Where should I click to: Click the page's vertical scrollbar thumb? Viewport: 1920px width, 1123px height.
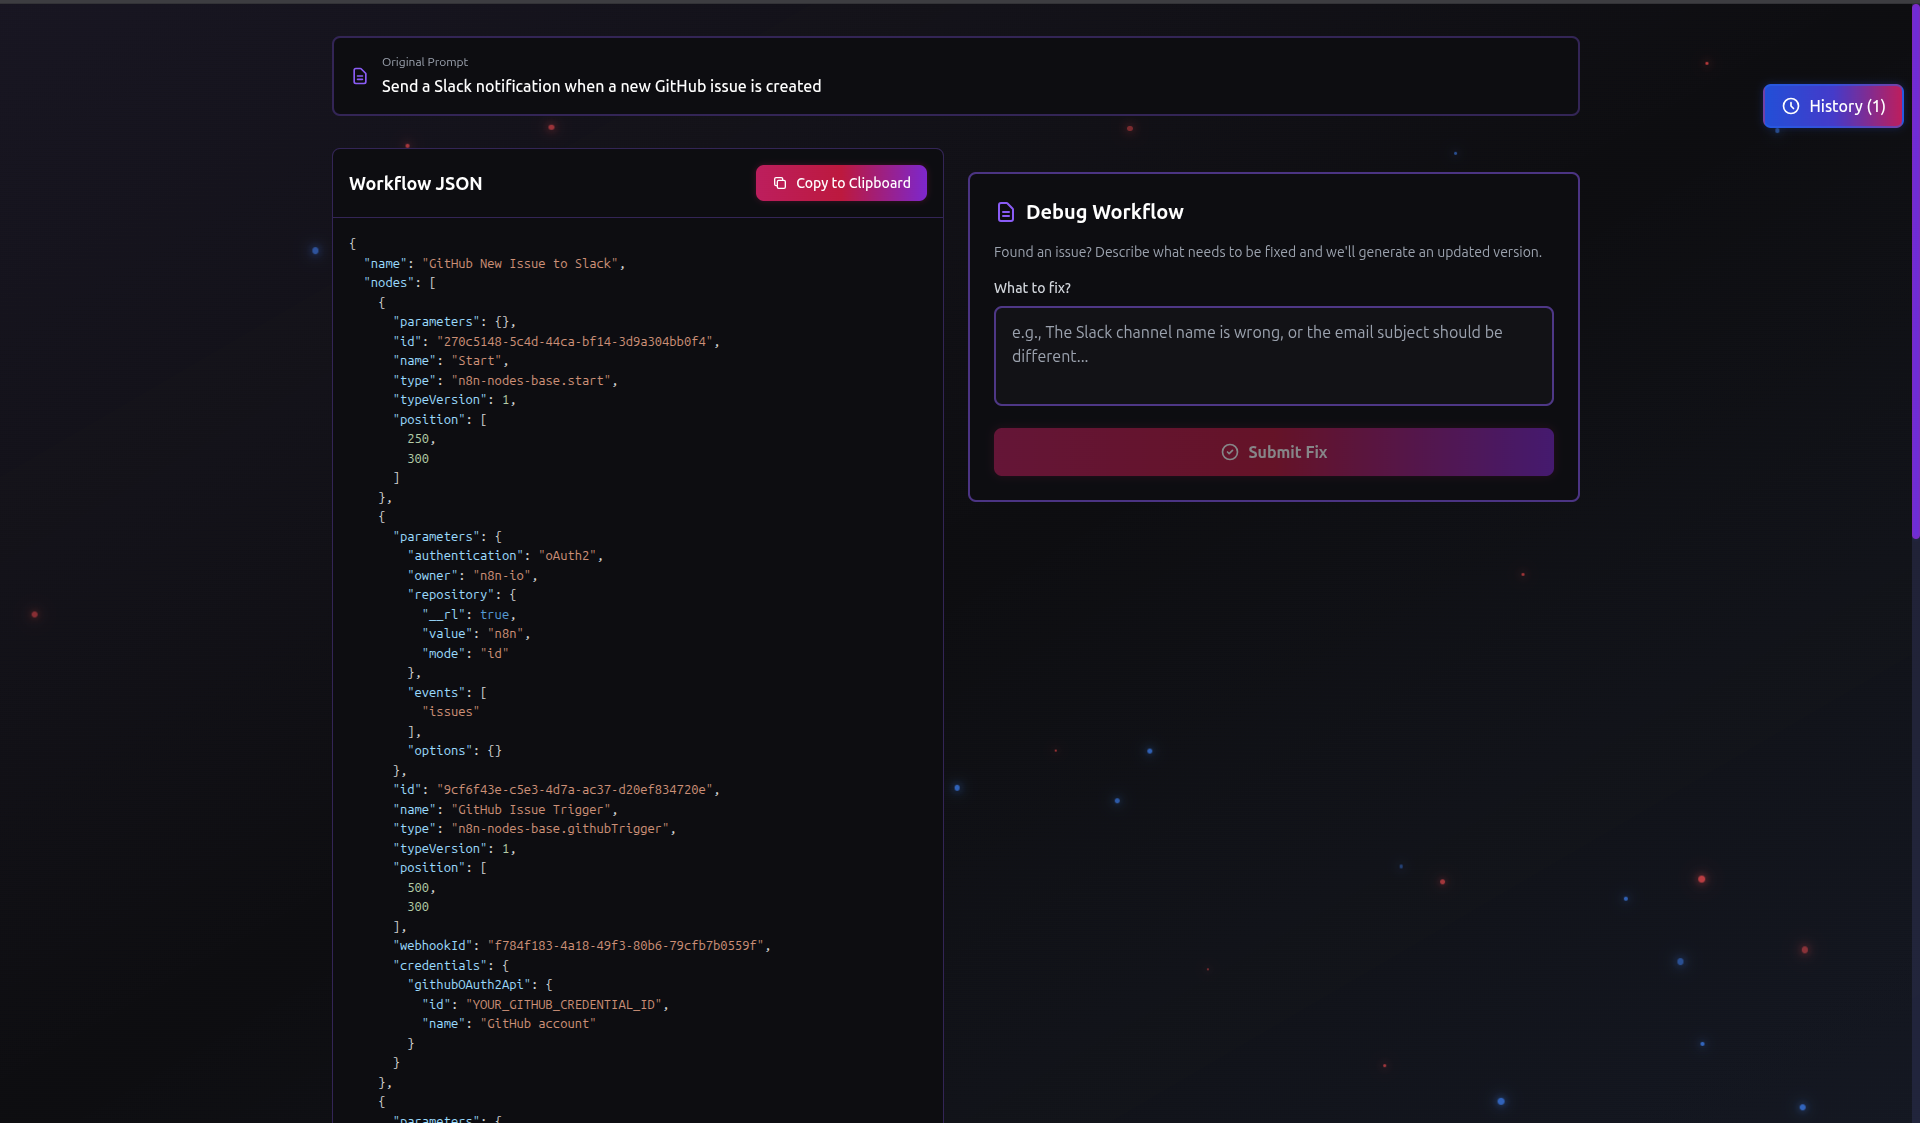[x=1914, y=270]
